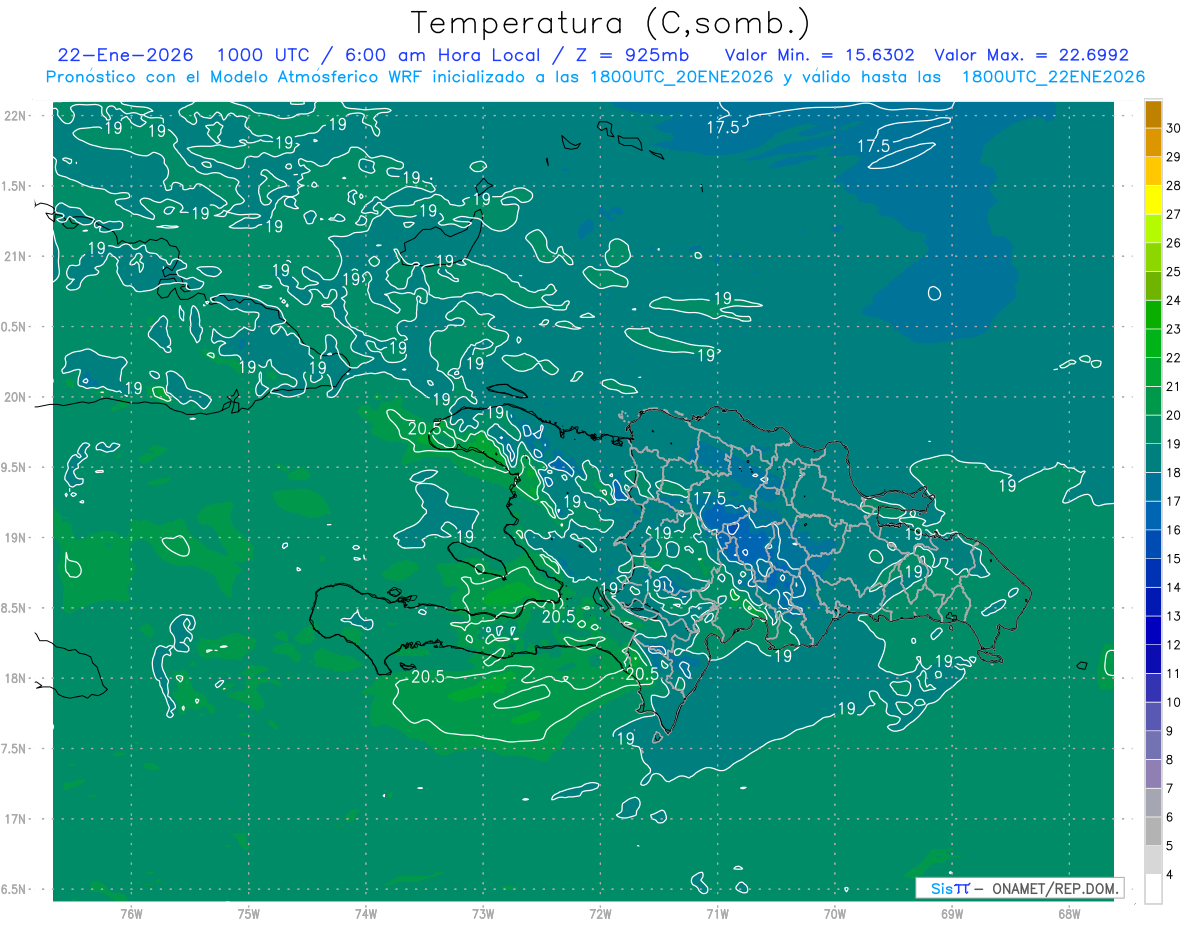Click the 19N latitude axis label

click(15, 538)
